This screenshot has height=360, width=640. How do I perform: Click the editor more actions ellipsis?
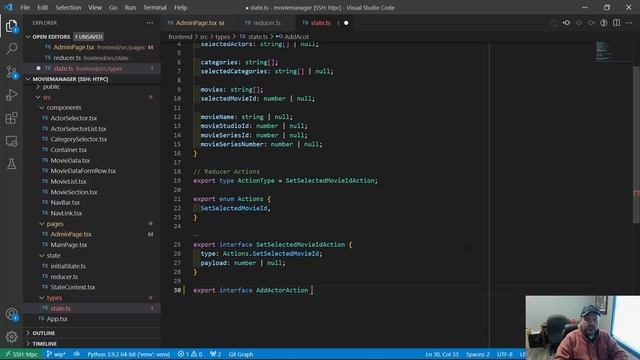tap(629, 23)
